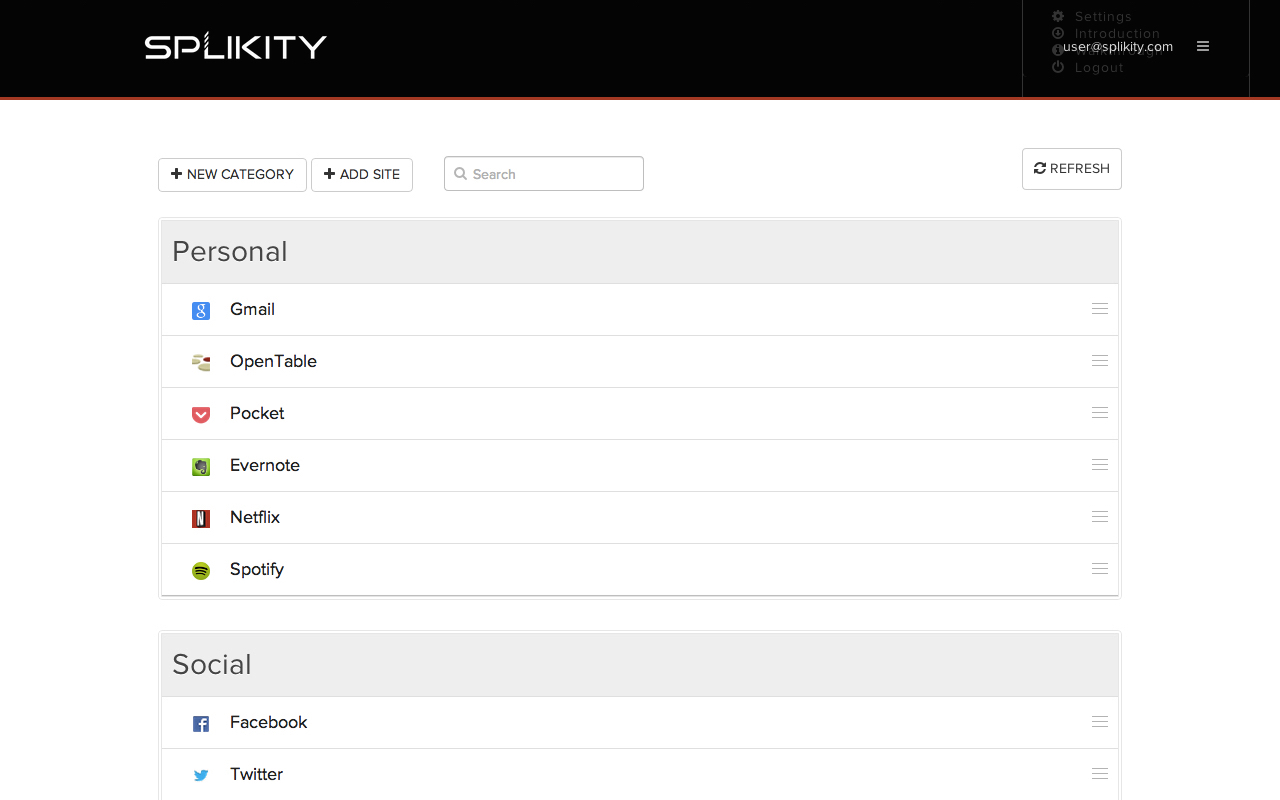
Task: Open the hamburger menu beside the email
Action: point(1203,46)
